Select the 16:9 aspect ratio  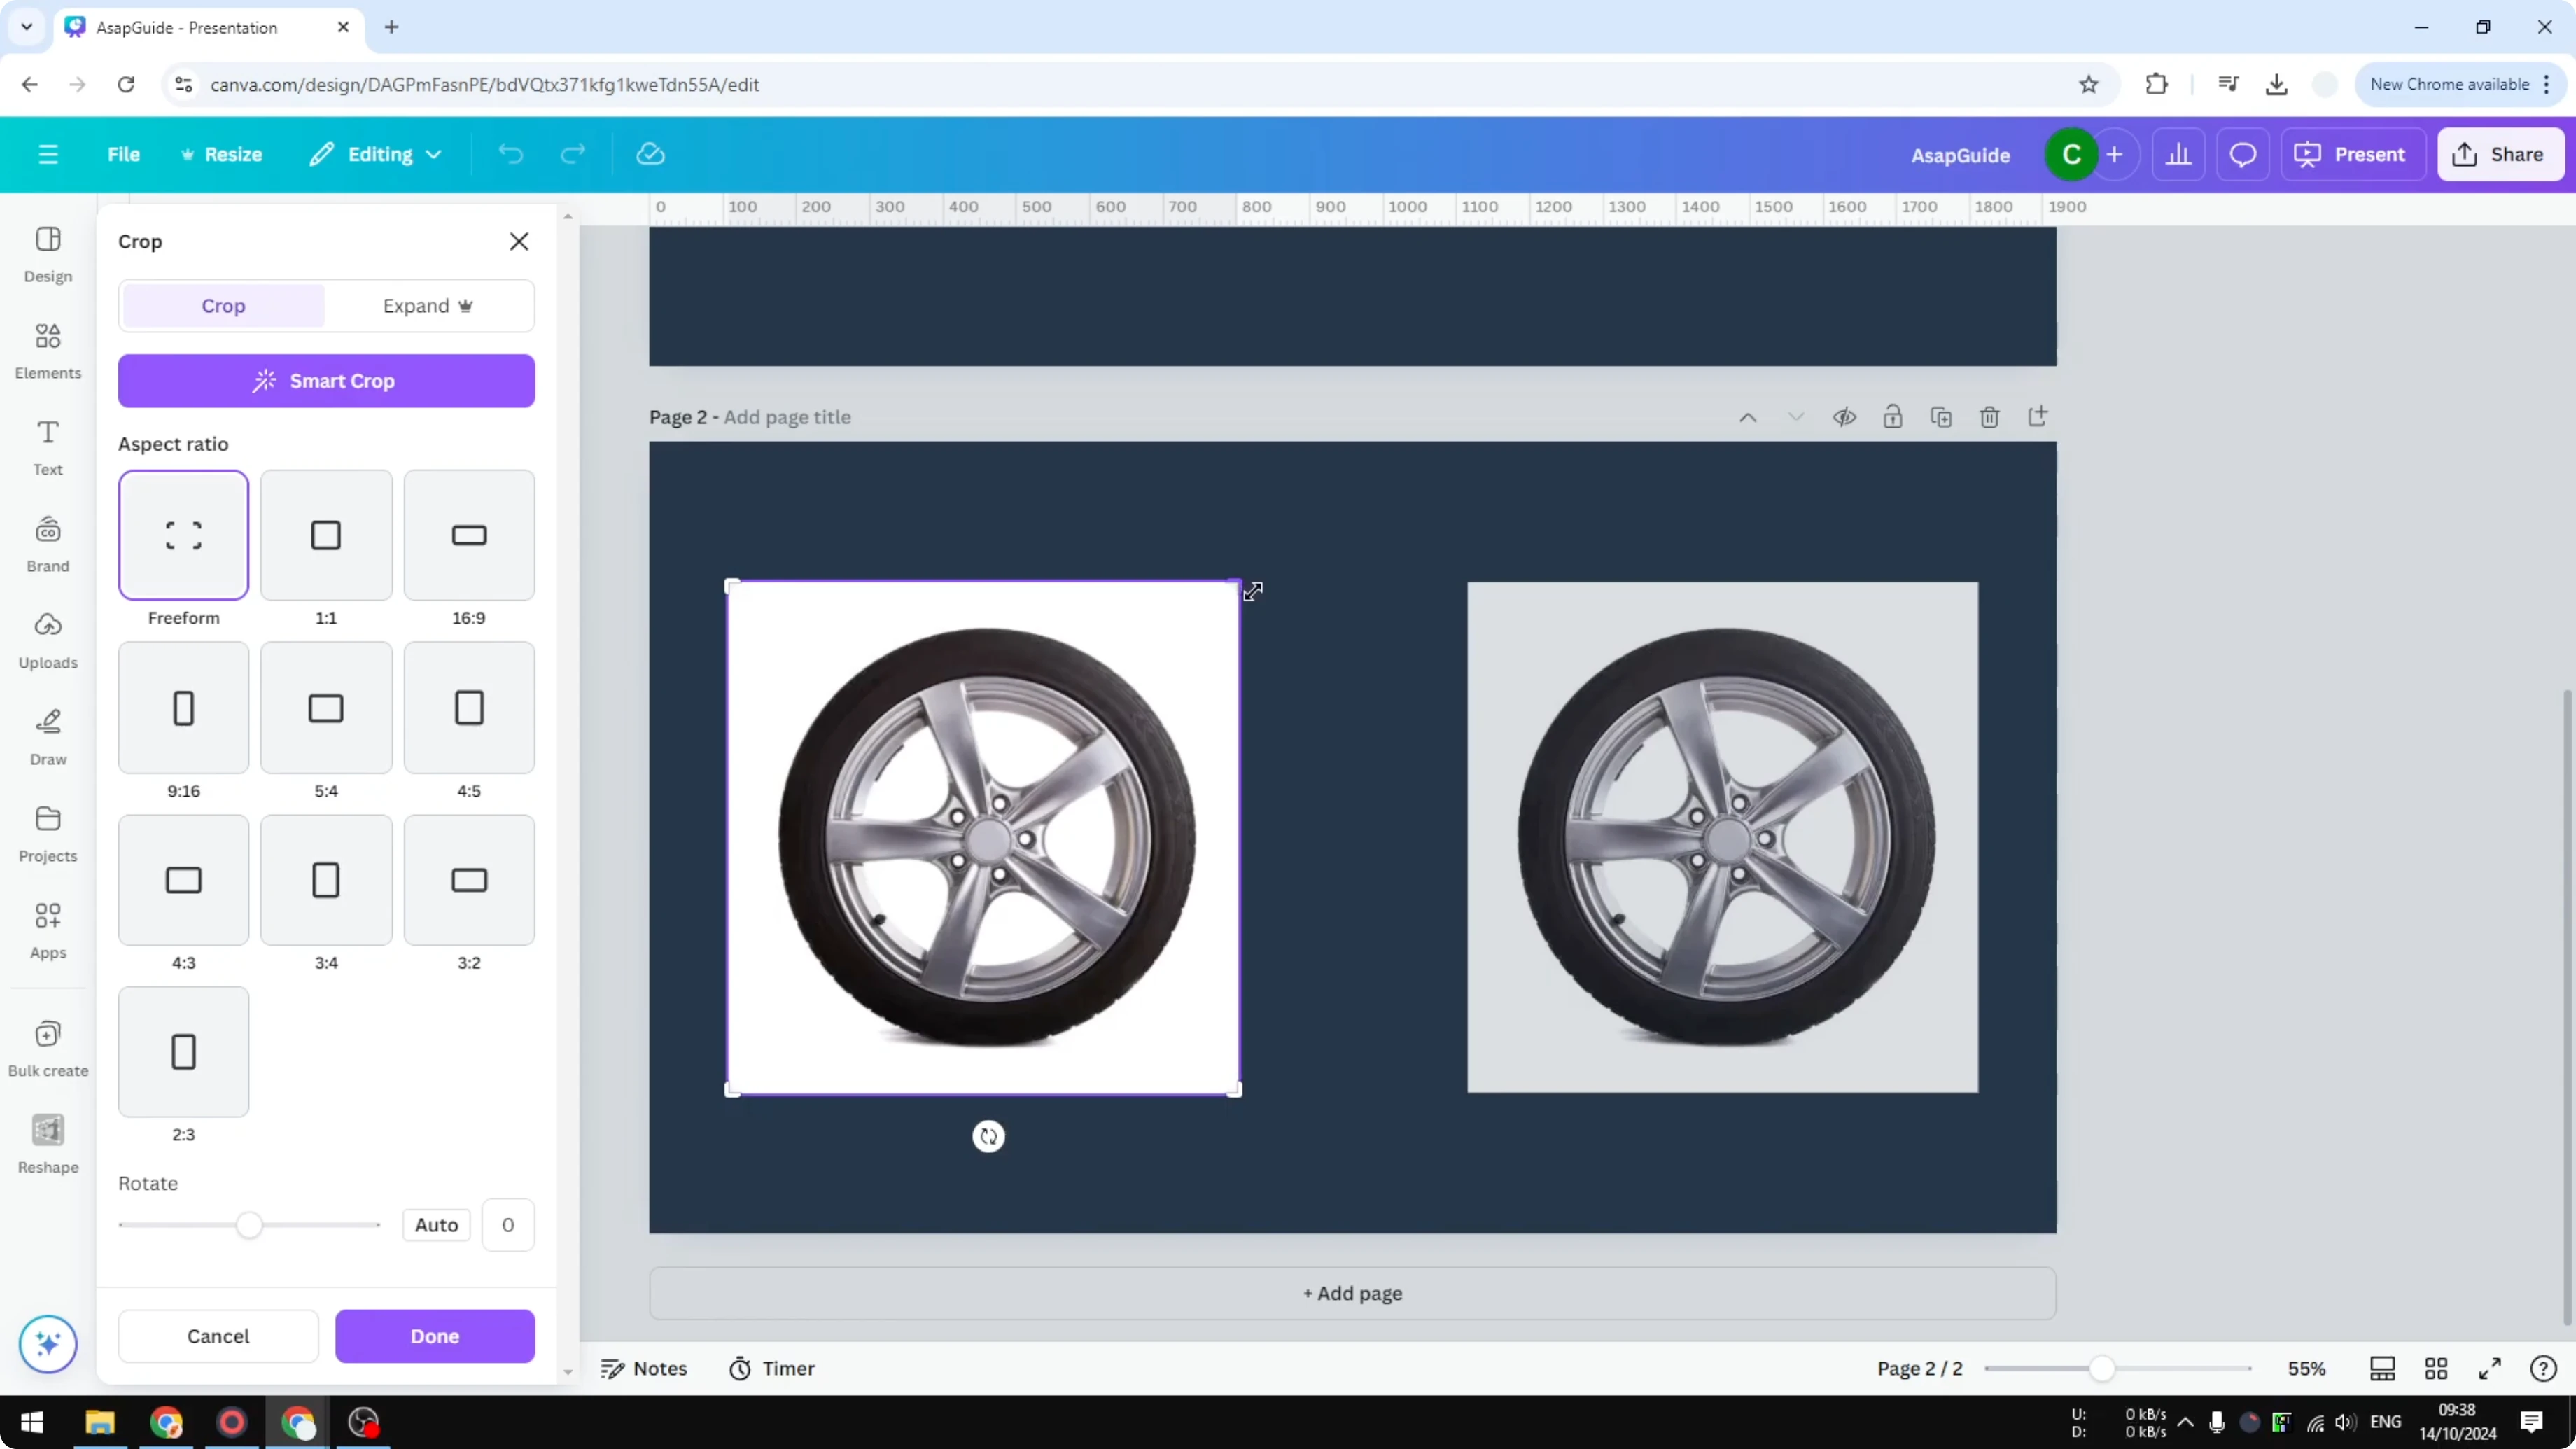coord(468,535)
